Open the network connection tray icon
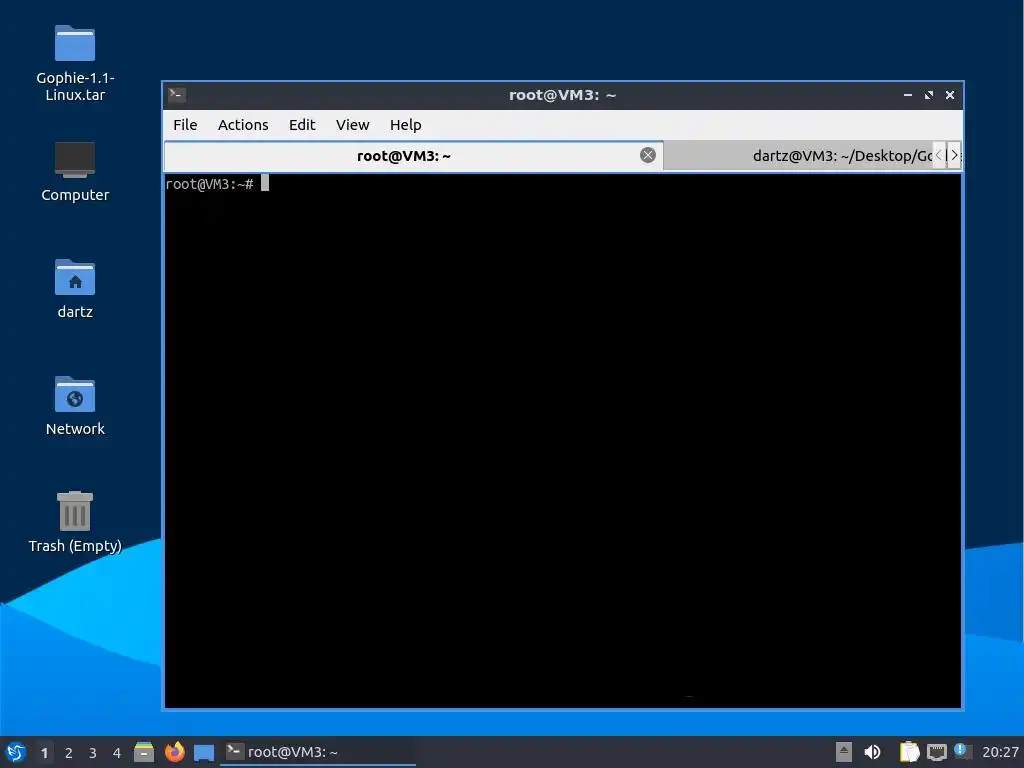This screenshot has height=768, width=1024. (937, 752)
